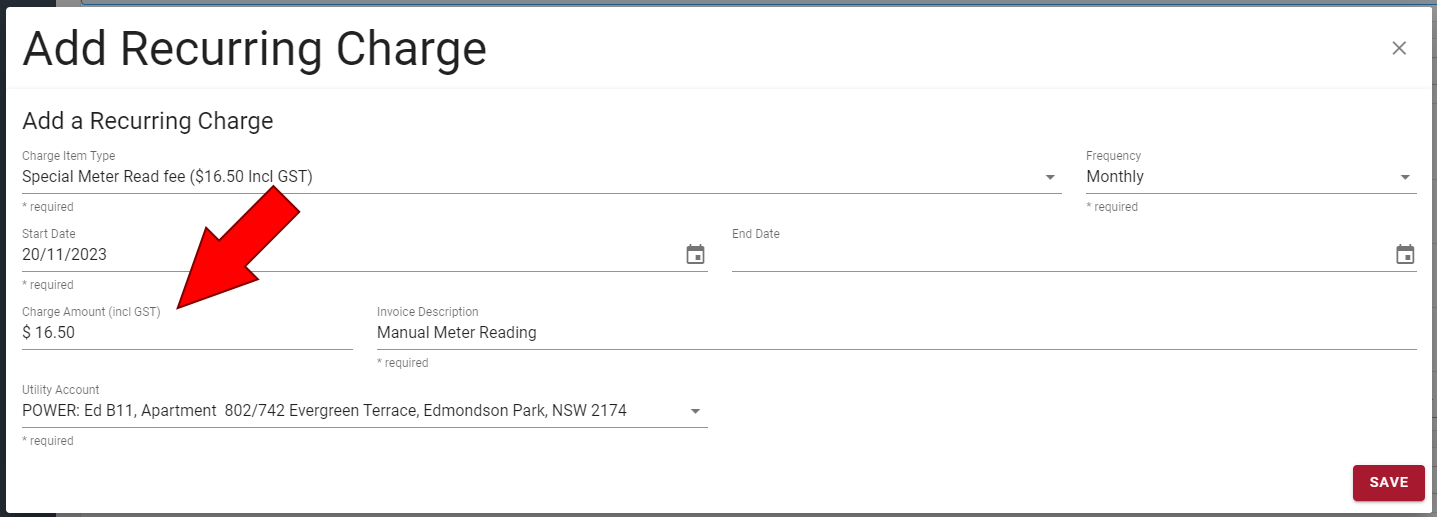Click the 'Add Recurring Charge' dialog title
This screenshot has height=517, width=1437.
click(255, 48)
